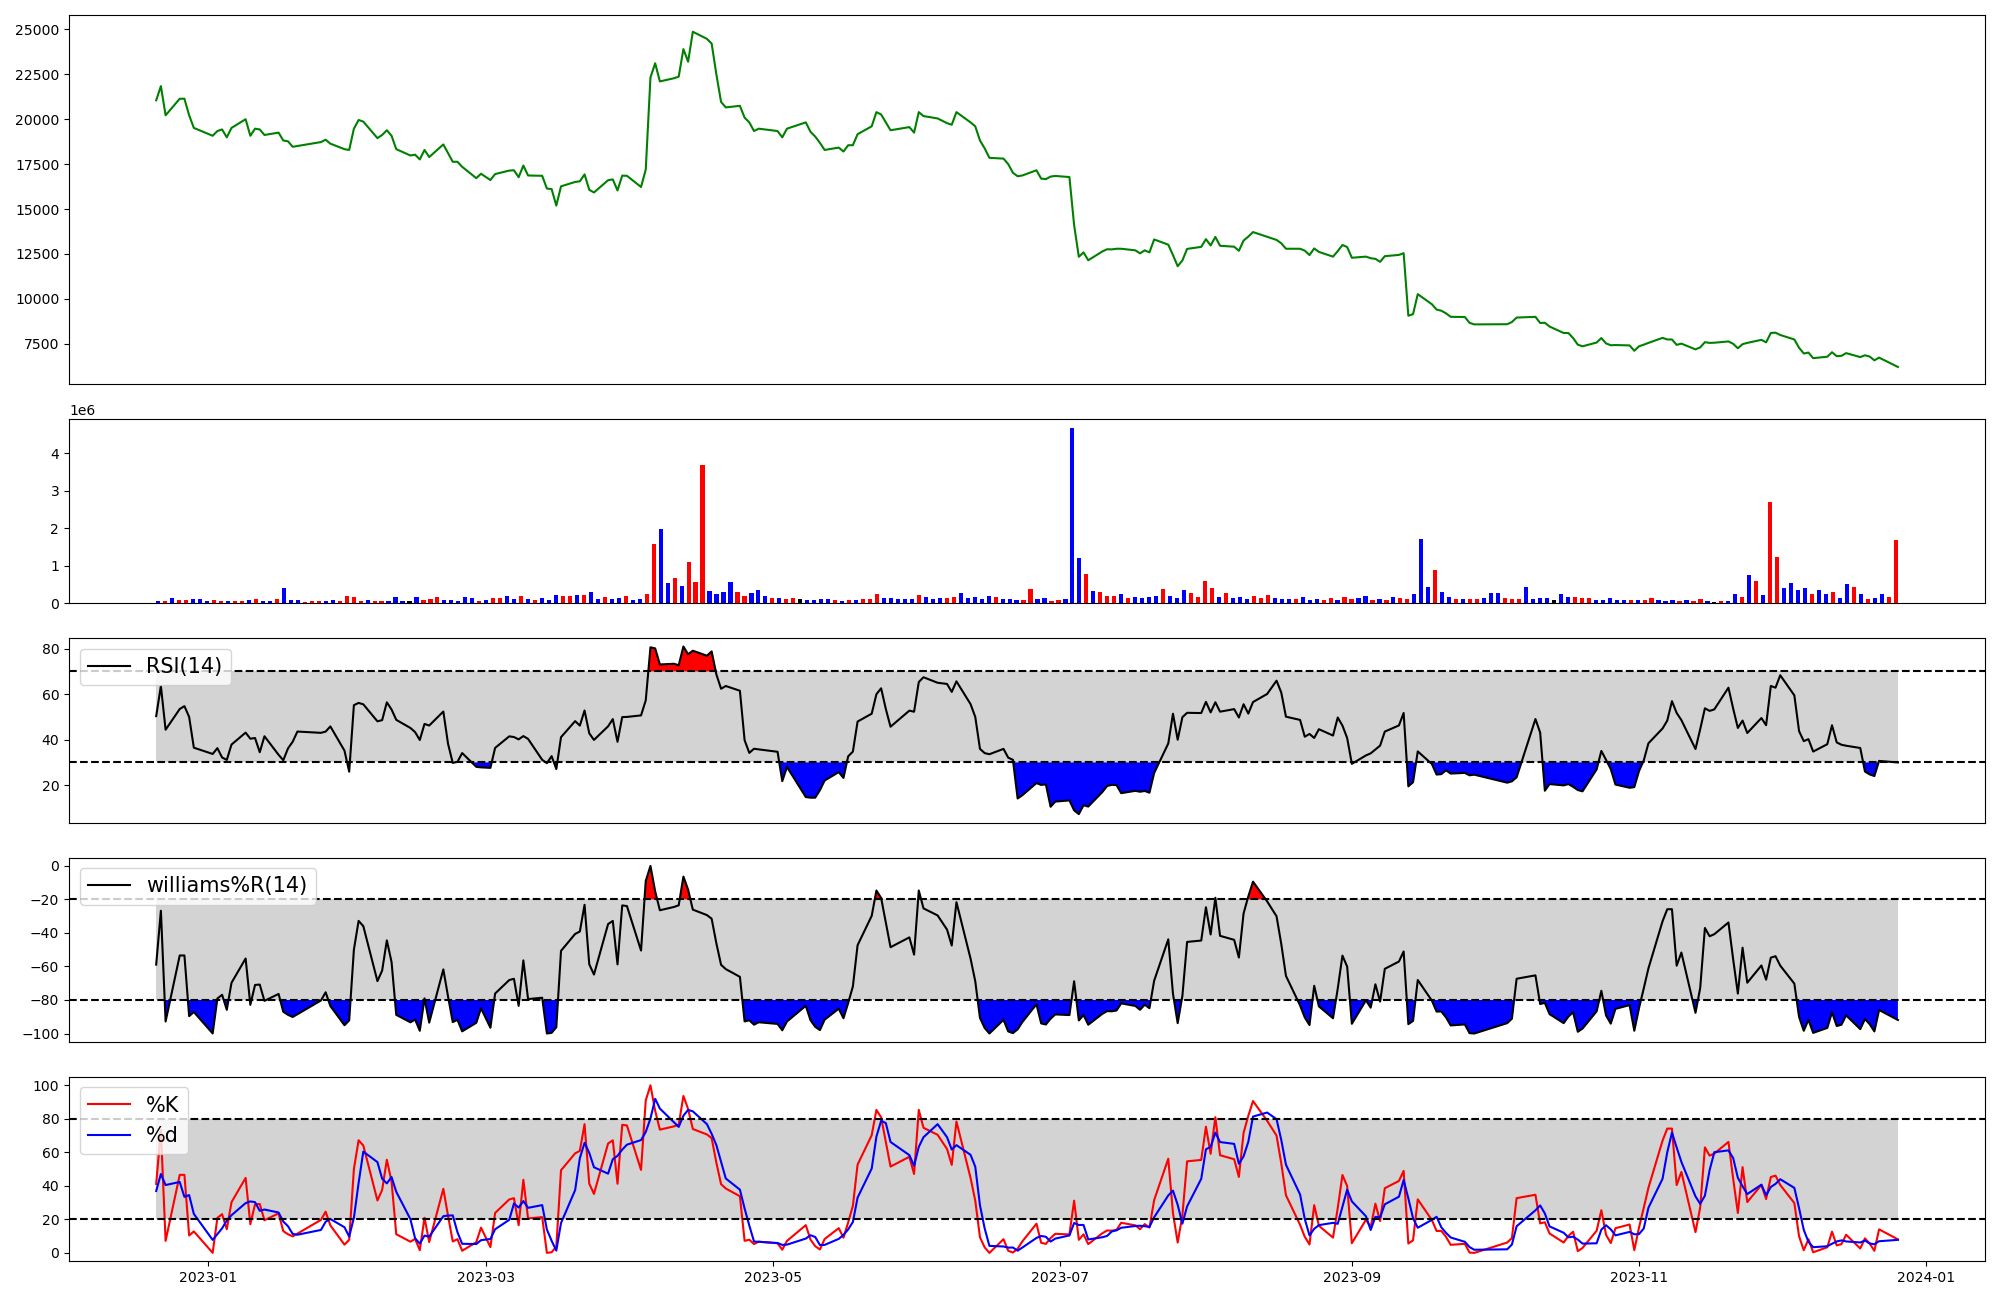Screen dimensions: 2000x1300
Task: Click the 2024-01 x-axis date label
Action: [x=1926, y=1277]
